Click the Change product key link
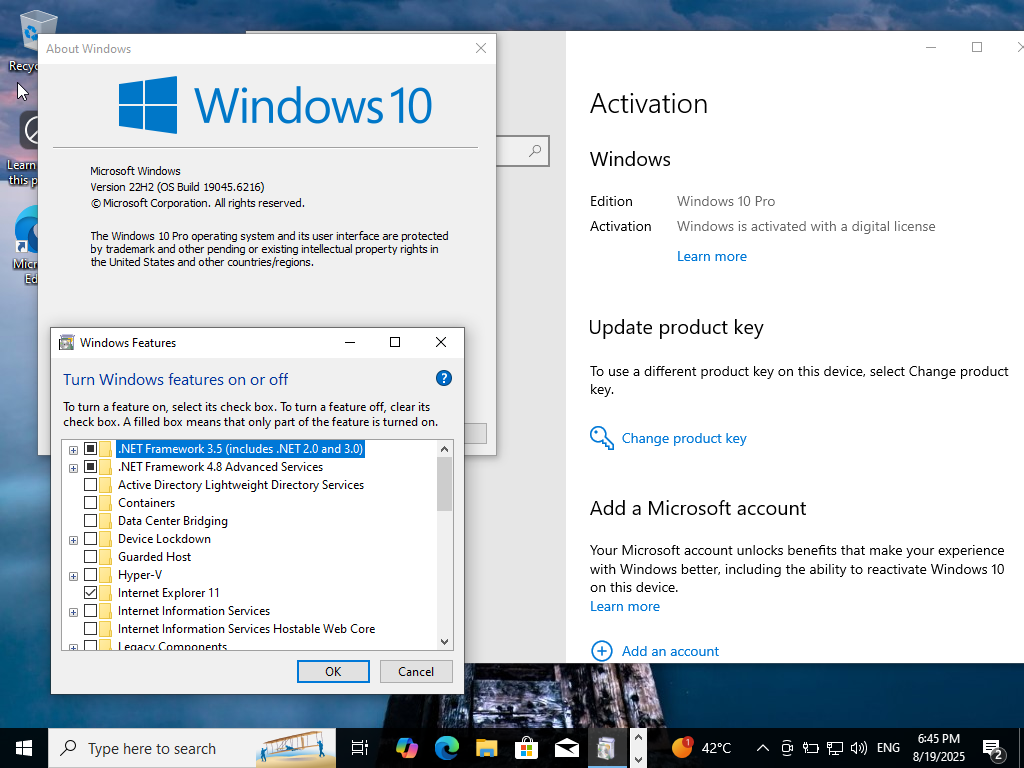The width and height of the screenshot is (1024, 768). 684,438
